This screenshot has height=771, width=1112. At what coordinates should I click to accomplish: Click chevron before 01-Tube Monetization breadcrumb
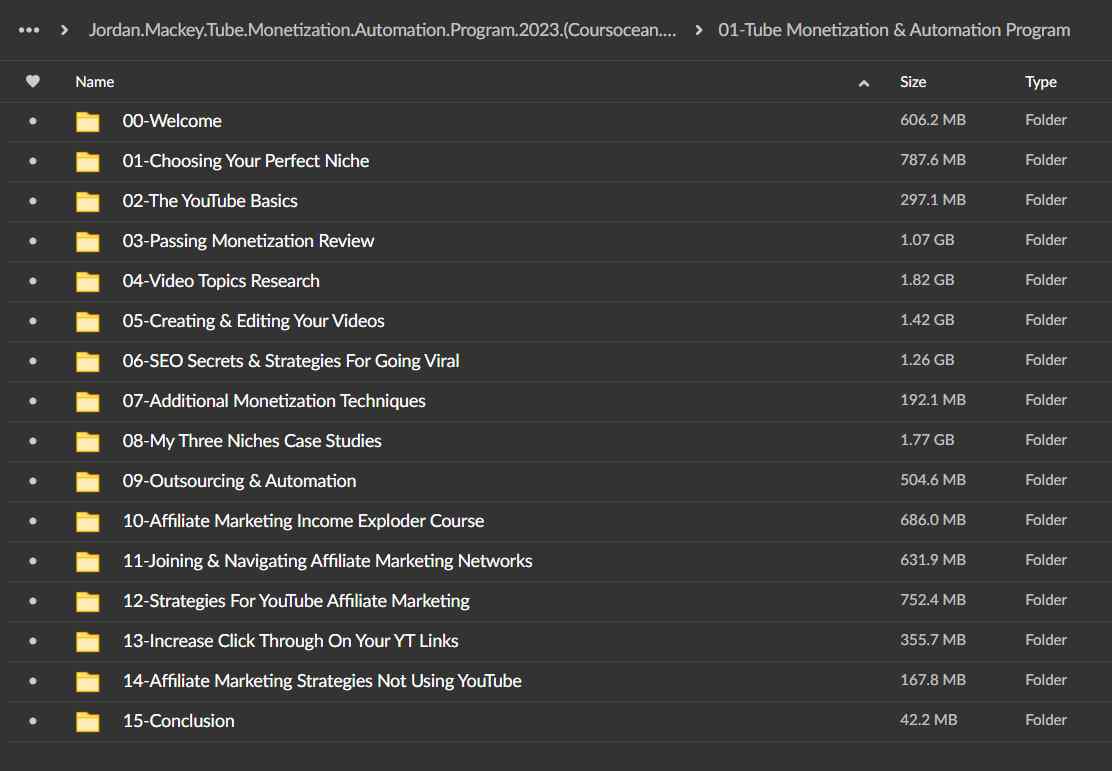[699, 30]
